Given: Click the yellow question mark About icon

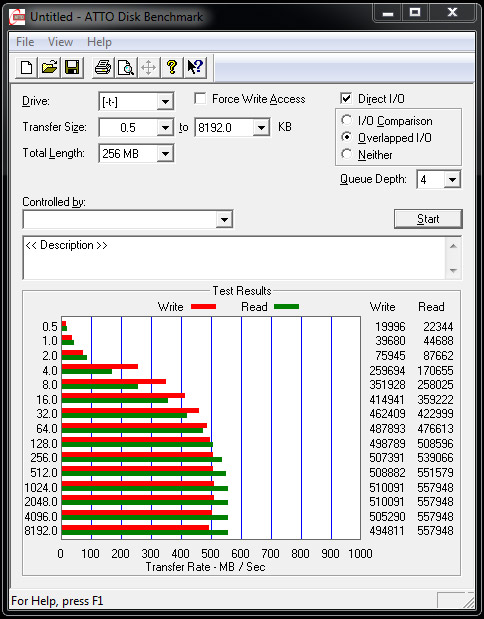Looking at the screenshot, I should point(172,68).
